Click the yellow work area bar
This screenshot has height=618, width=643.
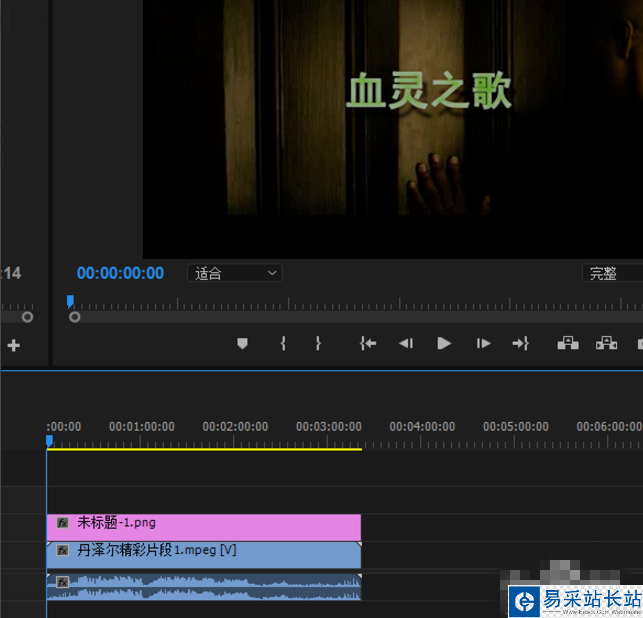tap(204, 449)
